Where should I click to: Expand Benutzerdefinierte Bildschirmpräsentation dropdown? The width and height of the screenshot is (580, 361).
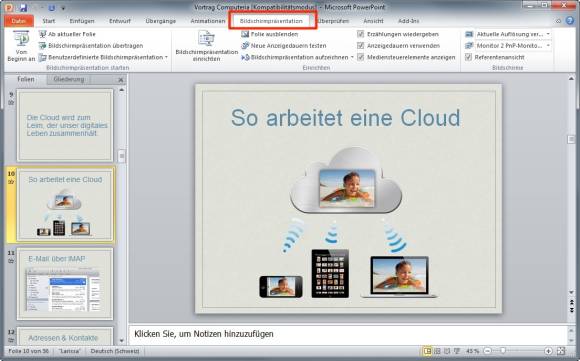pyautogui.click(x=166, y=57)
